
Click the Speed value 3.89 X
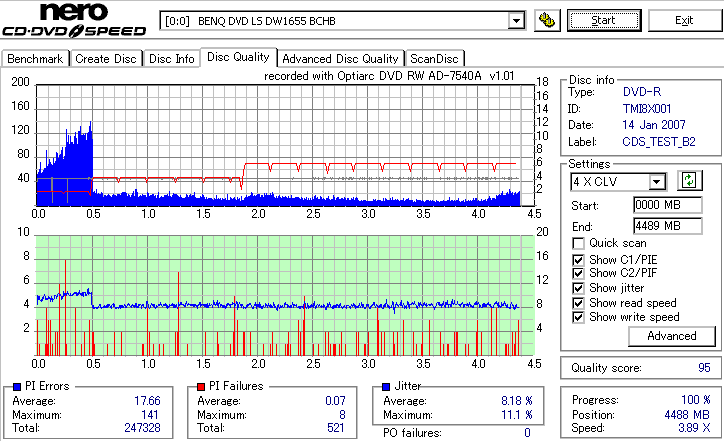click(694, 428)
